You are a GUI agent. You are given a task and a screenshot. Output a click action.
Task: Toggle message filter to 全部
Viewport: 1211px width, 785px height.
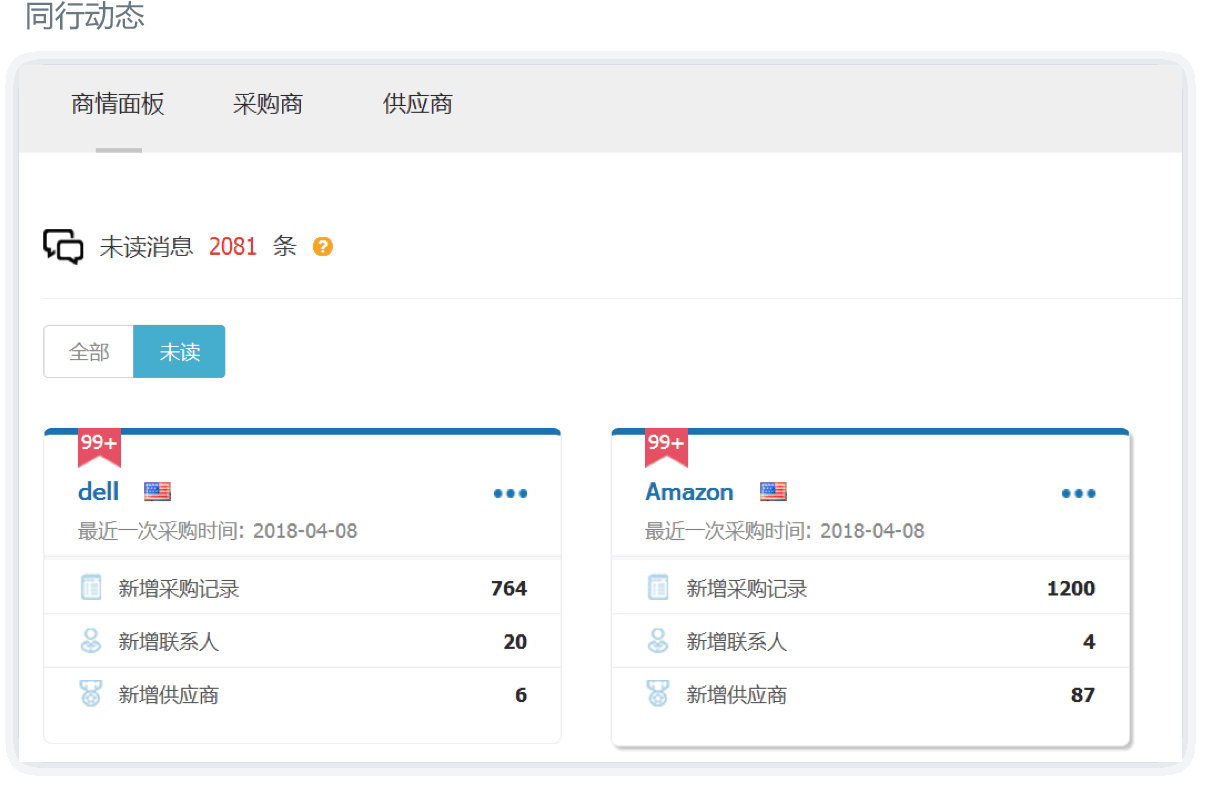89,352
